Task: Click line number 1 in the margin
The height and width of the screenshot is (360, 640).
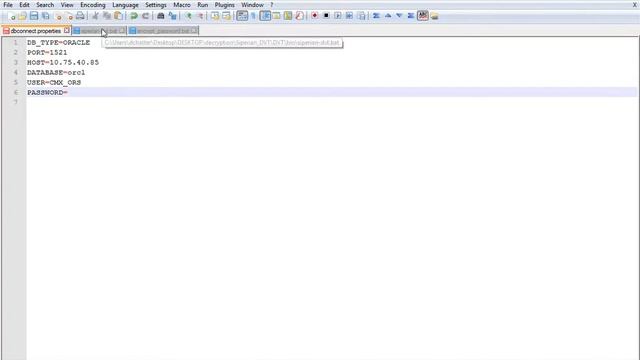Action: pos(16,42)
